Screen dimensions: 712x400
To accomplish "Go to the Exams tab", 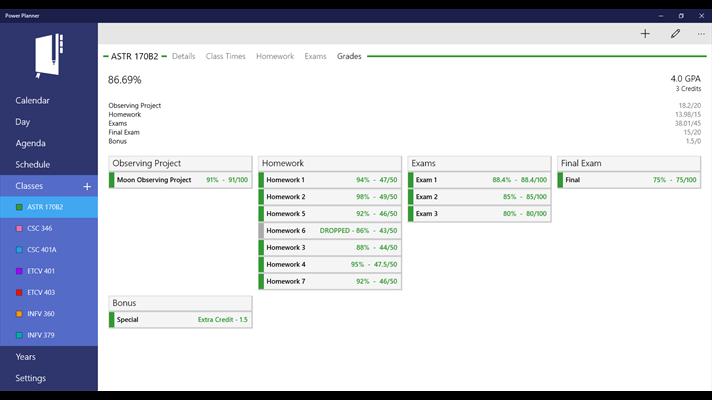I will (315, 57).
